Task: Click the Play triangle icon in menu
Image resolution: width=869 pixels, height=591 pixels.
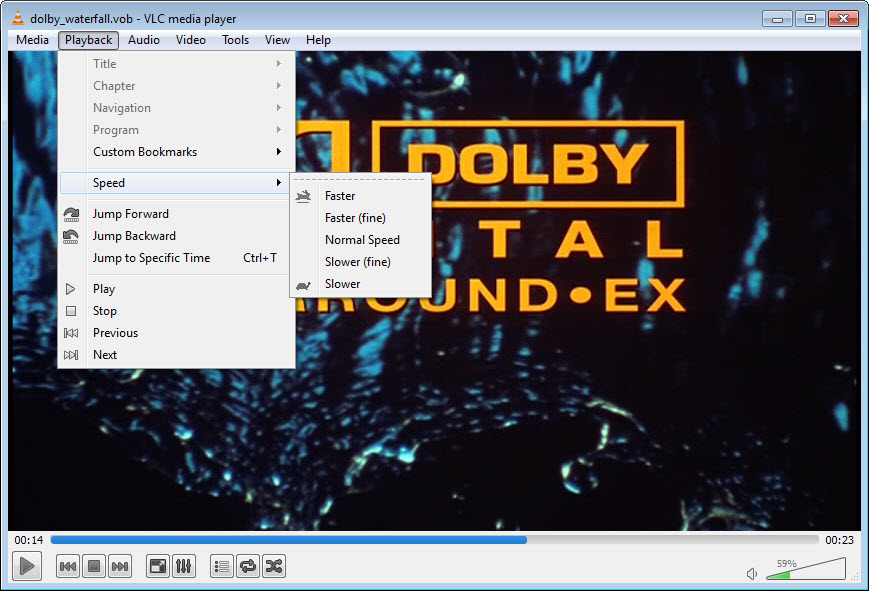Action: tap(70, 289)
